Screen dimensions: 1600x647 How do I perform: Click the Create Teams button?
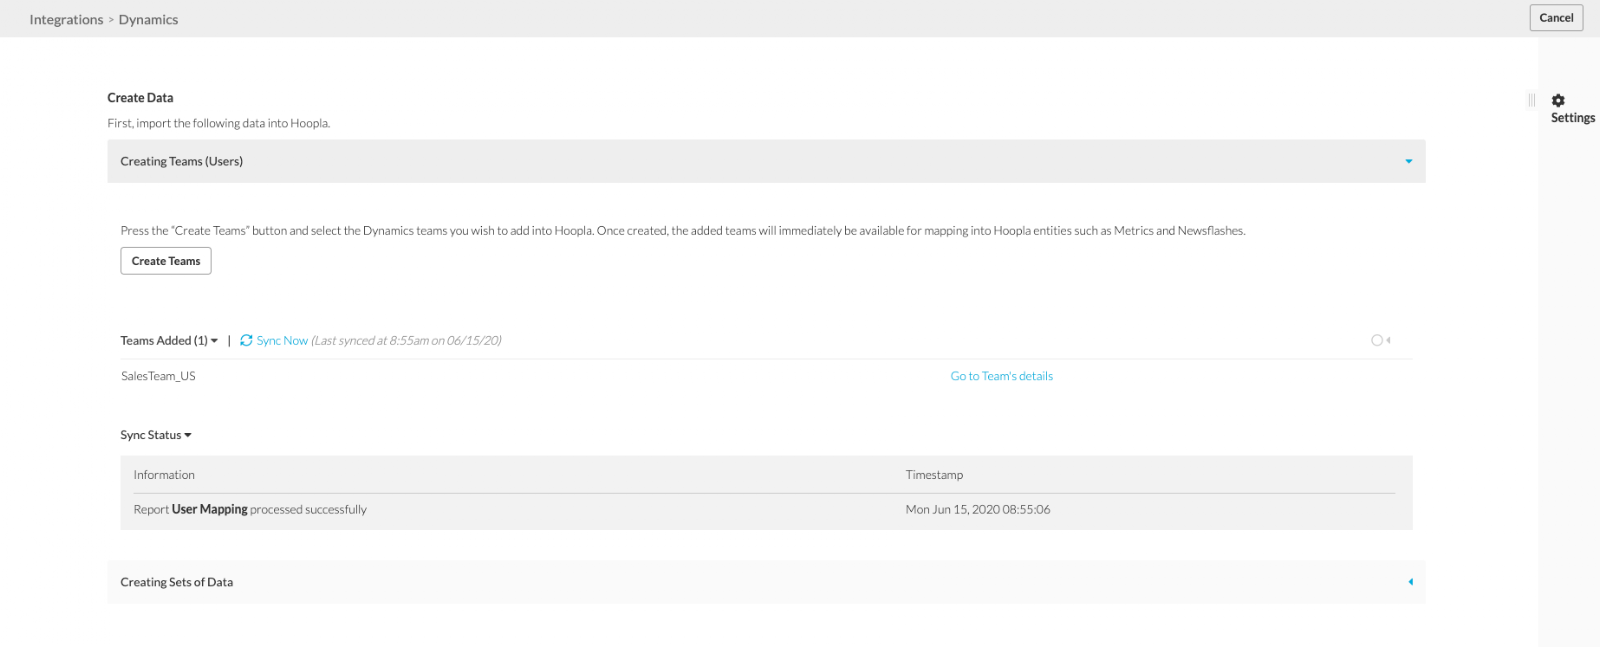[x=166, y=261]
